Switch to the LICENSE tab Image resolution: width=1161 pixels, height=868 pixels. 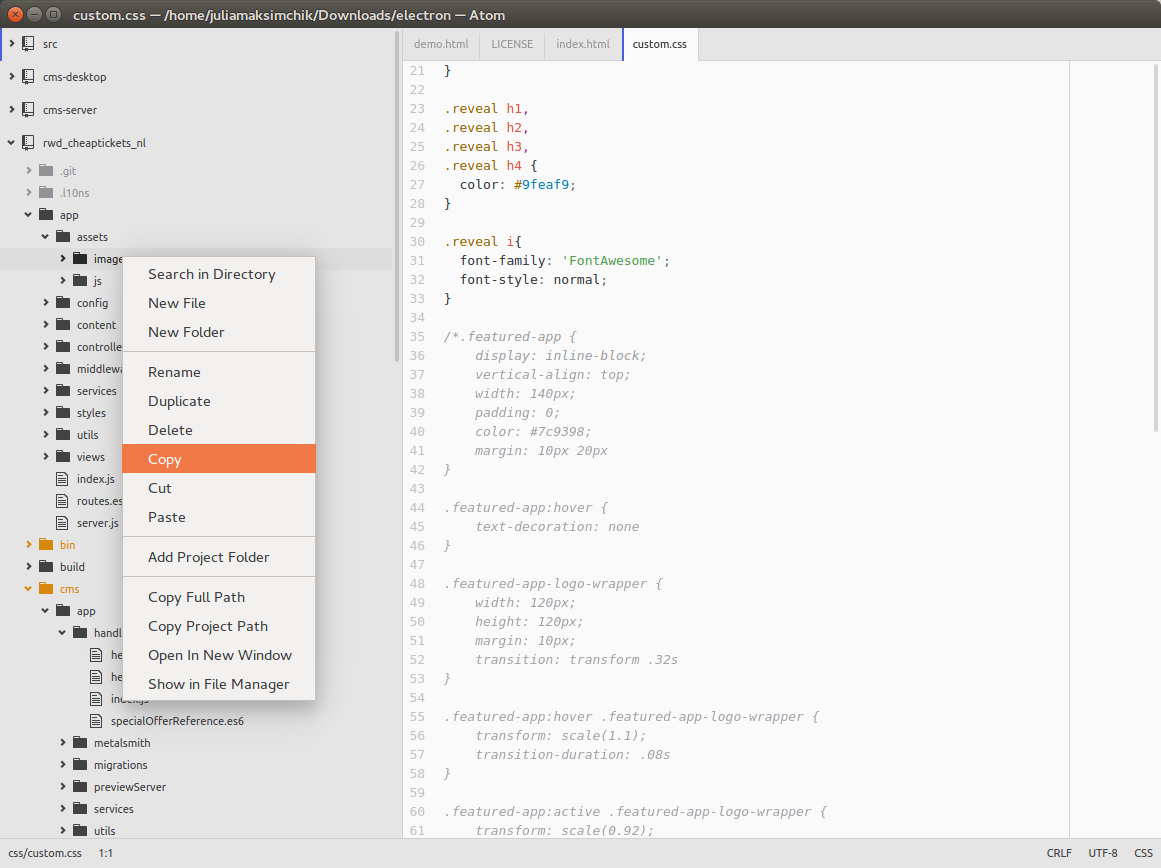tap(512, 44)
